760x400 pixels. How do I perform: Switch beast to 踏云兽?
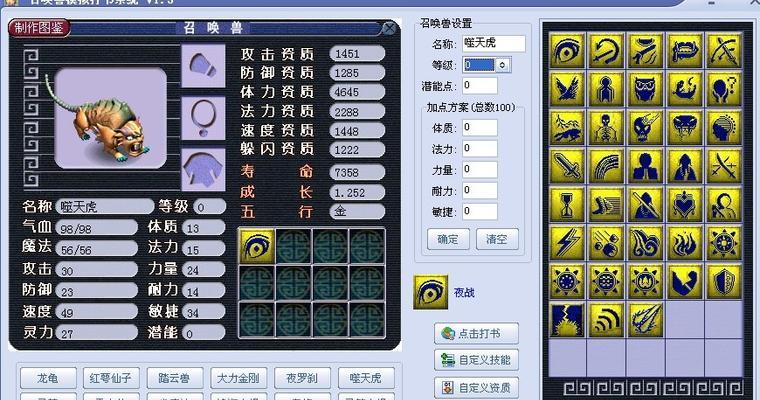click(175, 378)
